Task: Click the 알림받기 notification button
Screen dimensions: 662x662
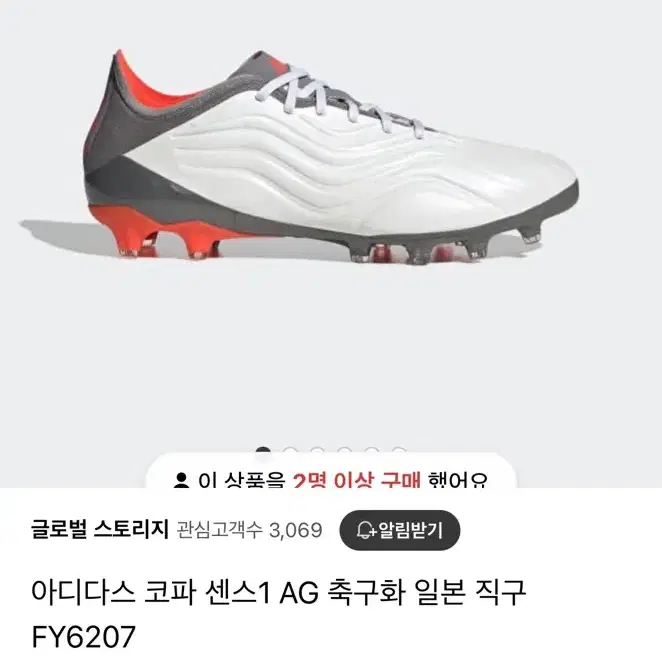Action: [x=400, y=530]
